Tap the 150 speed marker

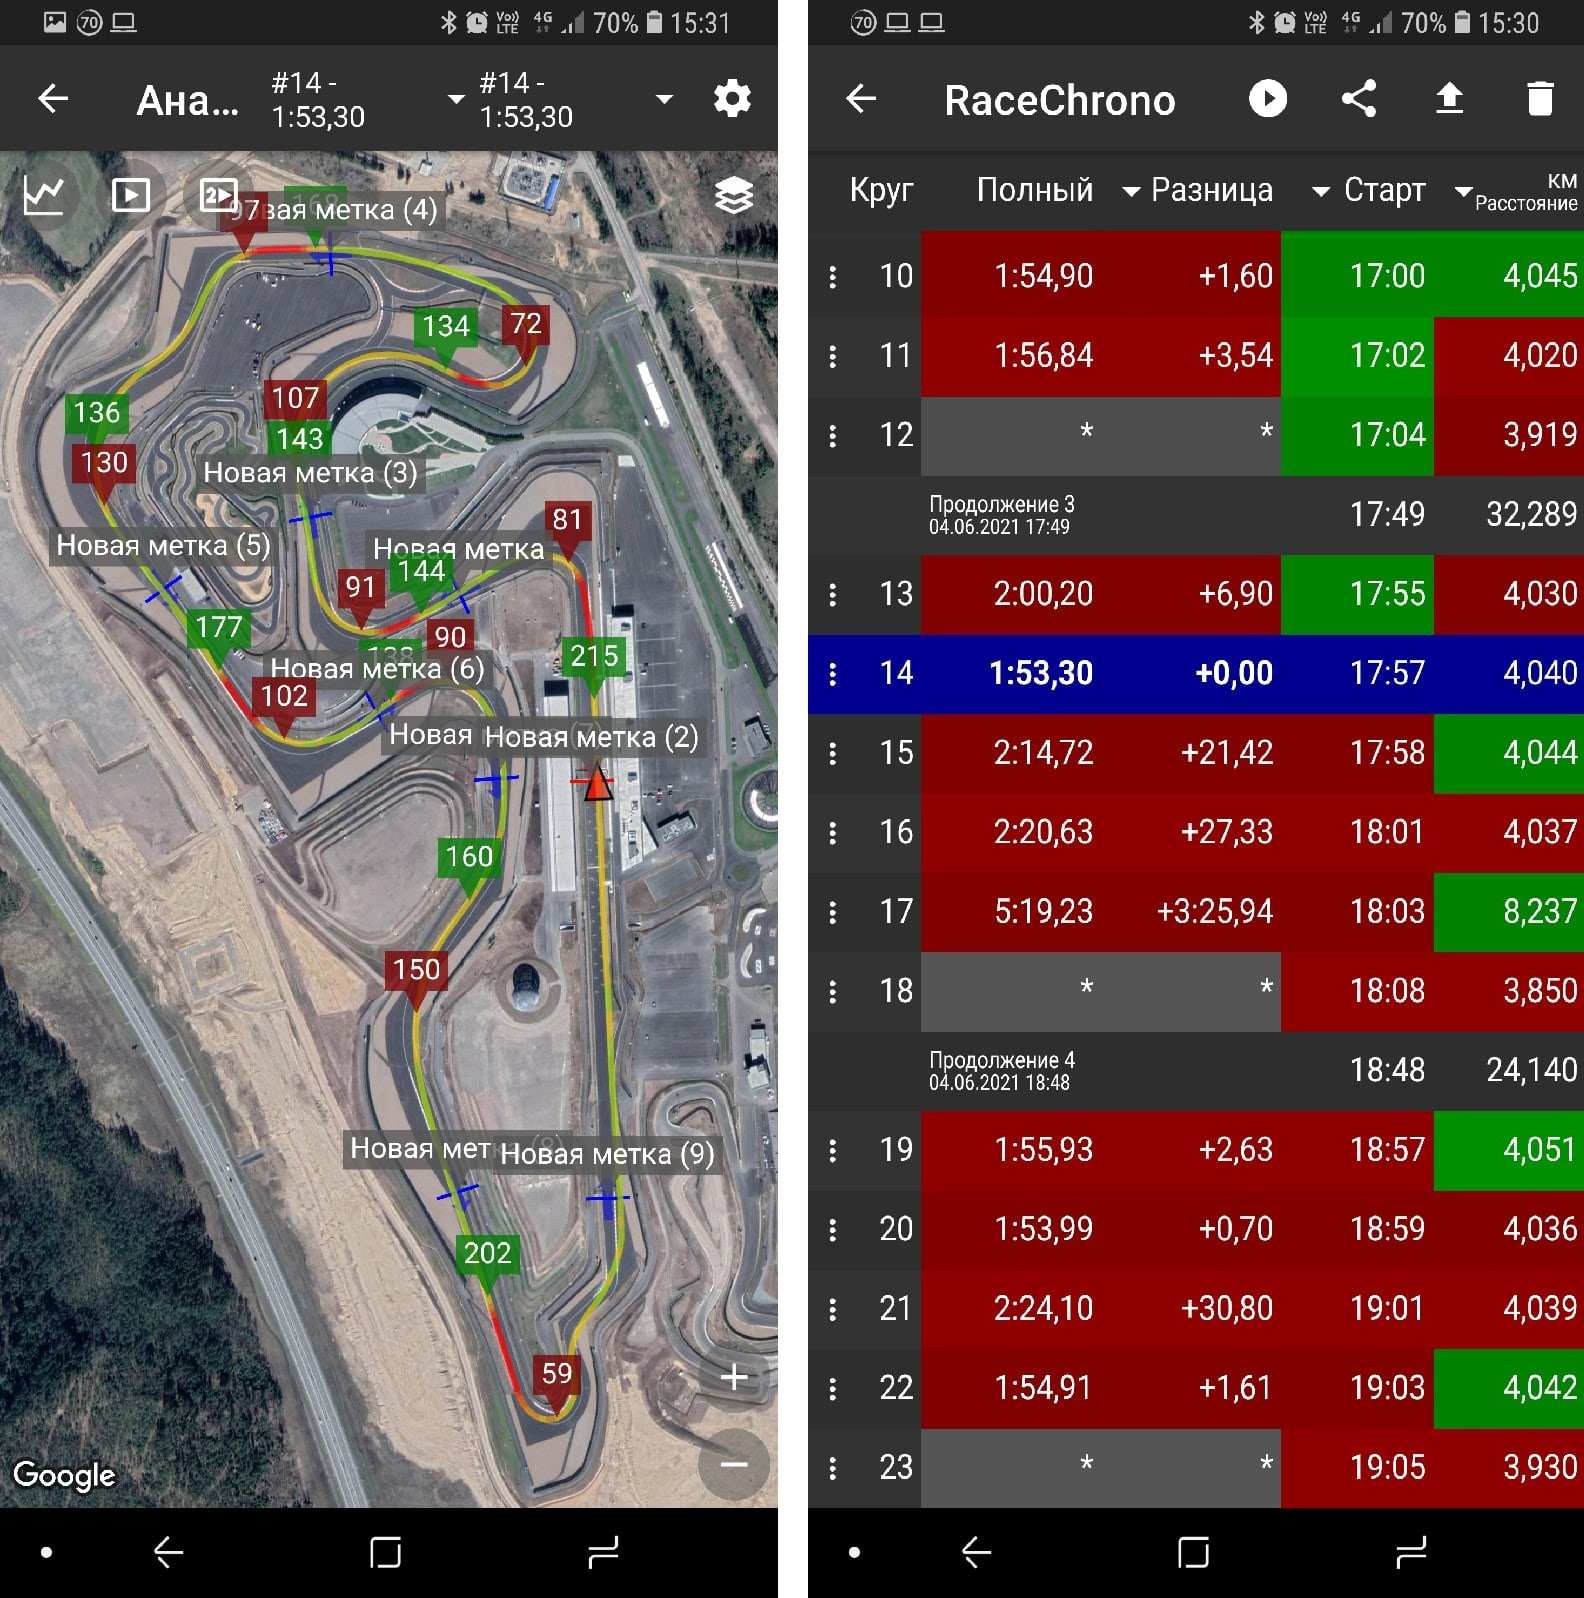416,970
